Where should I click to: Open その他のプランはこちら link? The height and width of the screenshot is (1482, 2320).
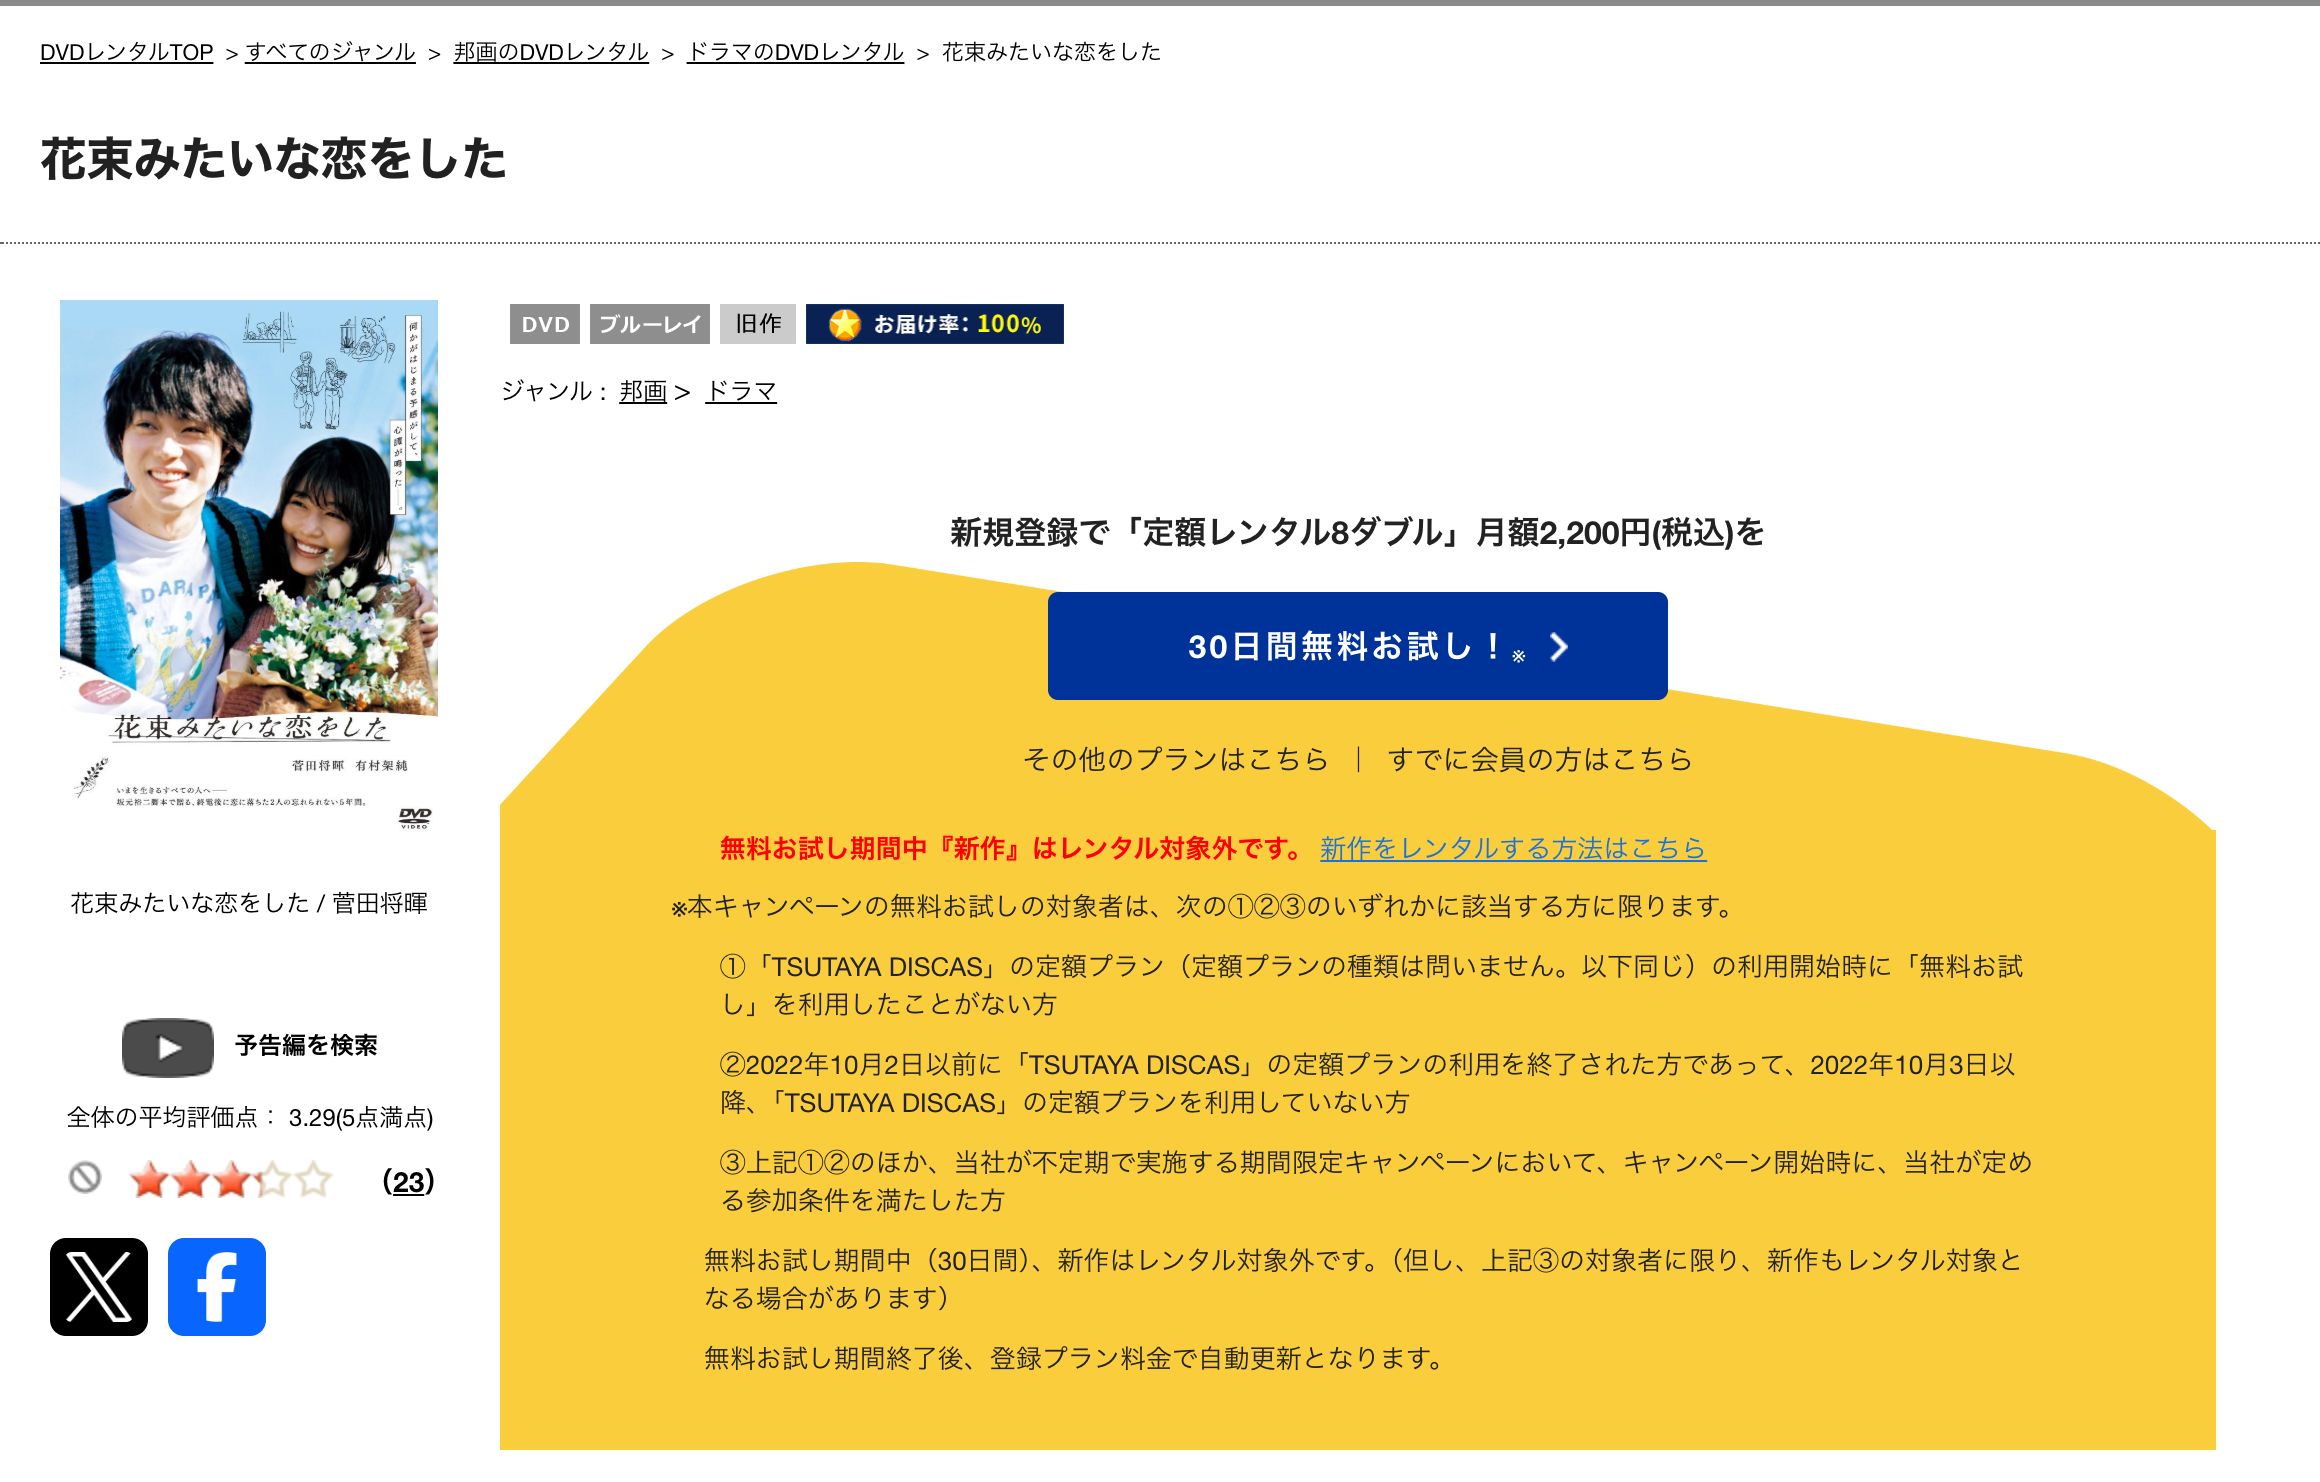click(1176, 759)
